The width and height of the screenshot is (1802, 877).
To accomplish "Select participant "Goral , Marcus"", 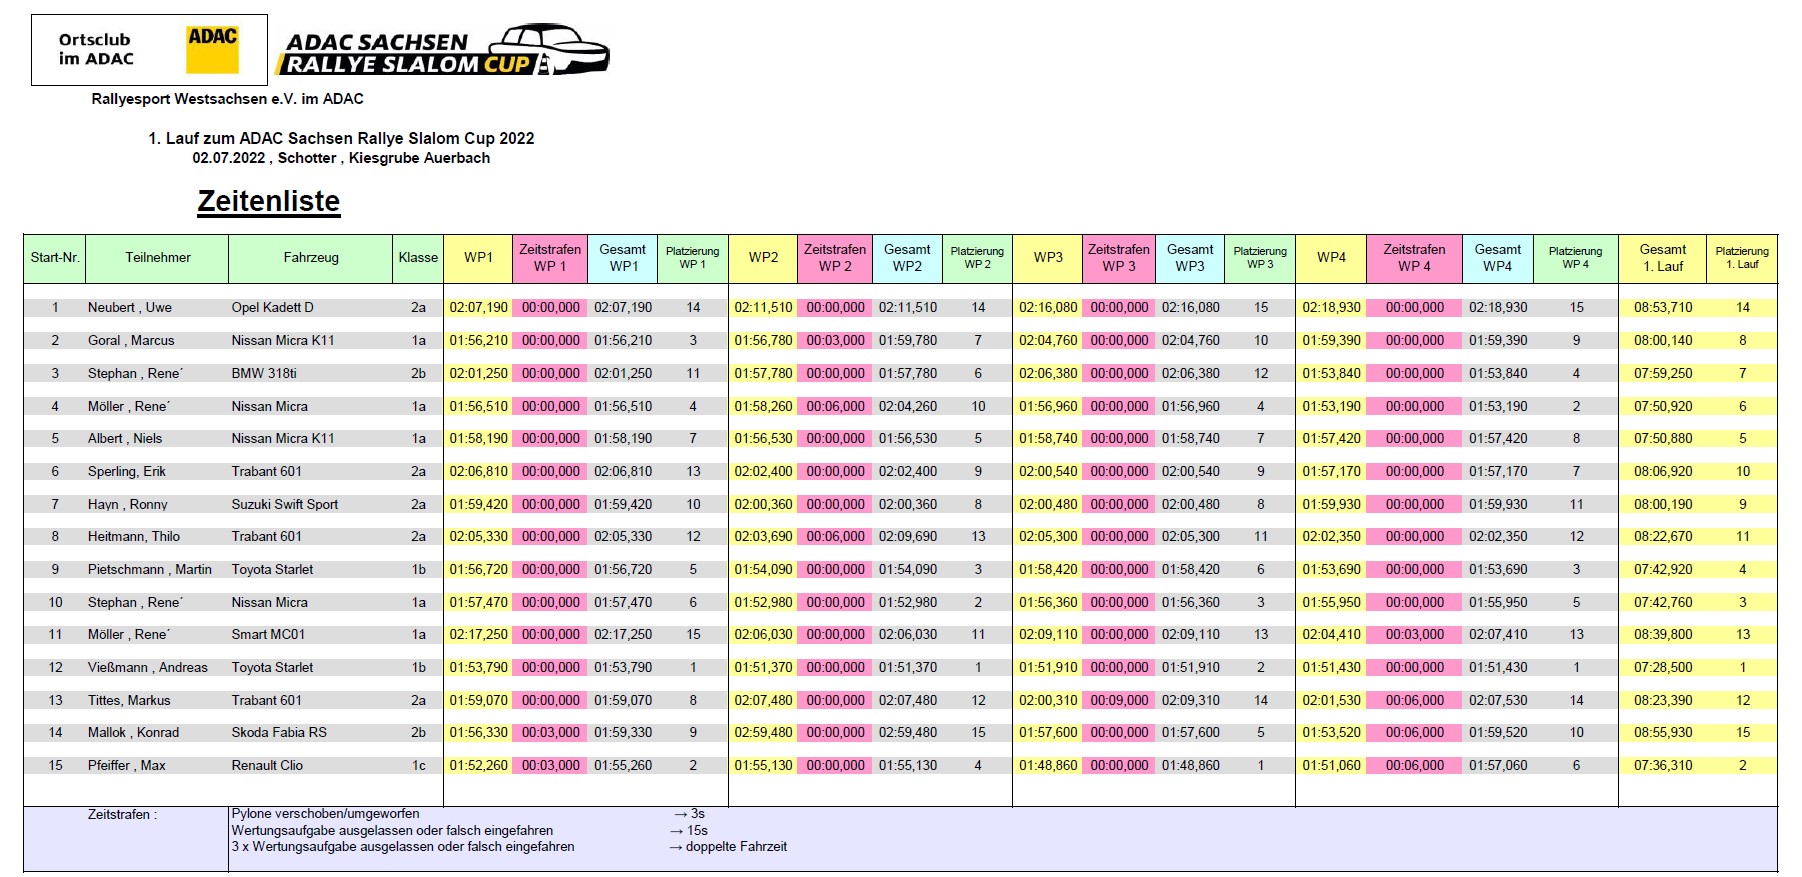I will tap(131, 341).
